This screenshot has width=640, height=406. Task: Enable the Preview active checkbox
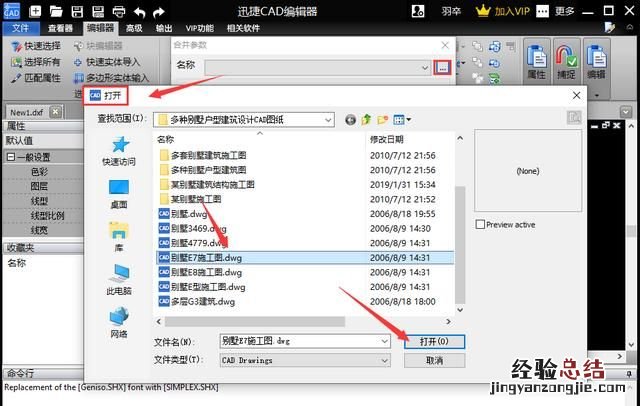[480, 224]
